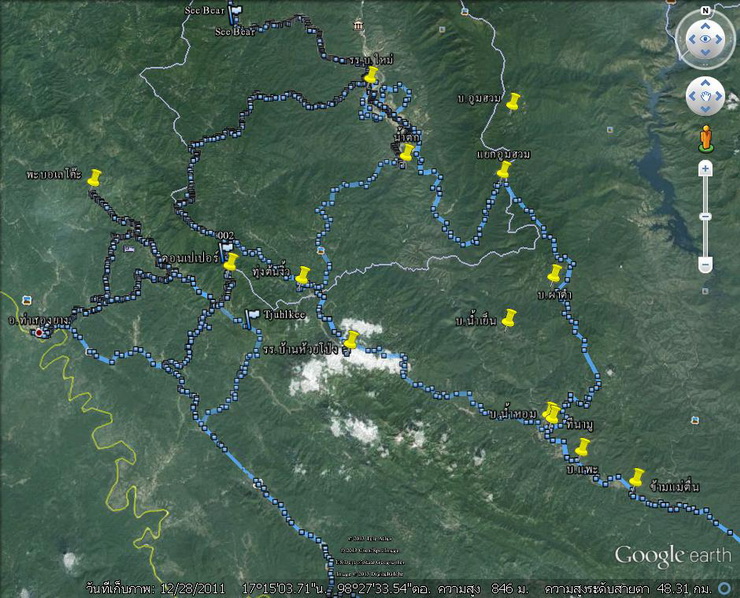Click the 002 flag waypoint icon
Viewport: 740px width, 598px height.
[x=226, y=246]
